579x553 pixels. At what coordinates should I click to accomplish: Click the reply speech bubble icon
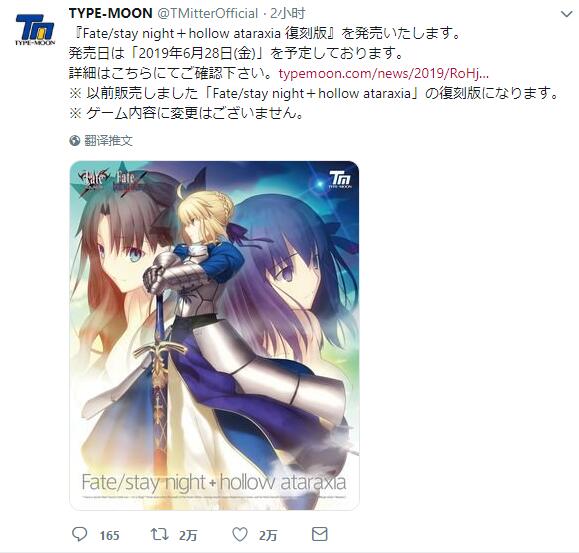tap(79, 534)
